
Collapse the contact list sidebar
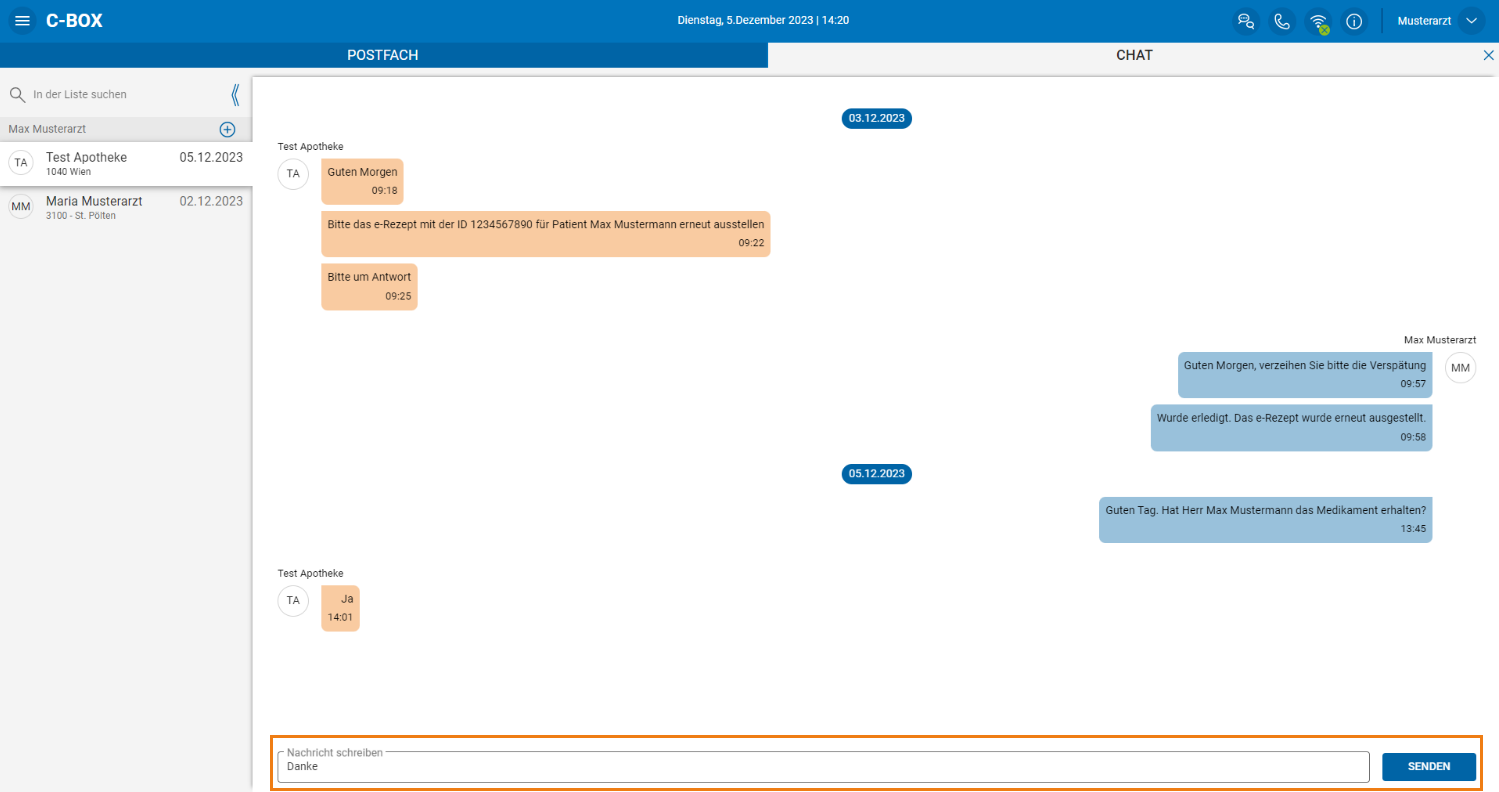pos(235,94)
